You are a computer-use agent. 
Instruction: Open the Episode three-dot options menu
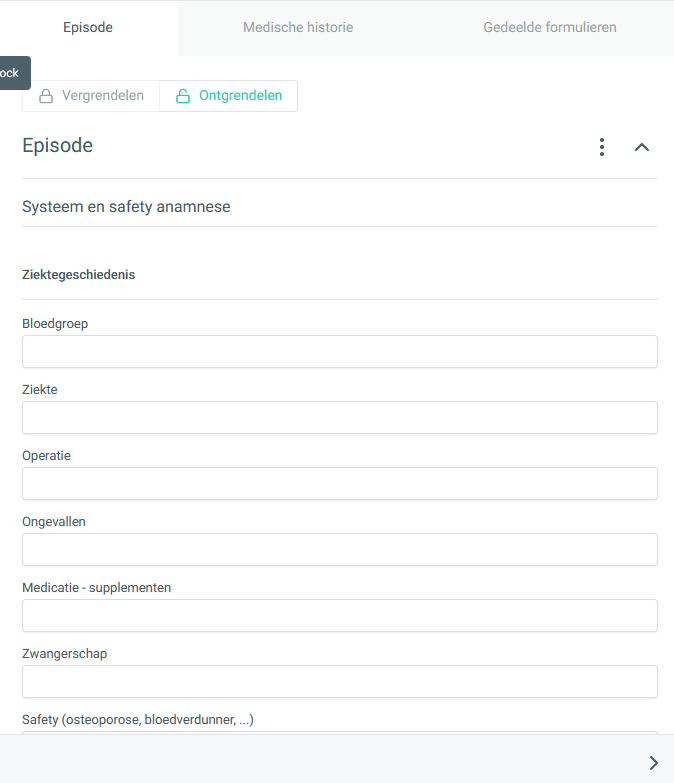pyautogui.click(x=602, y=147)
